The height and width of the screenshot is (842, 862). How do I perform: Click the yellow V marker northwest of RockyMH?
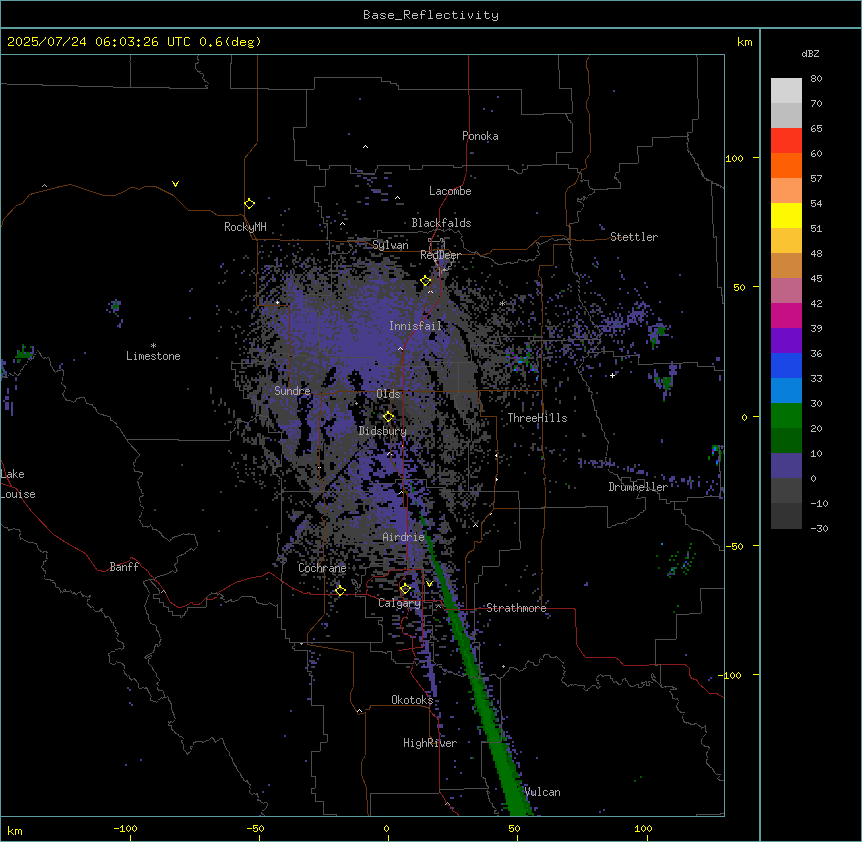click(x=175, y=184)
